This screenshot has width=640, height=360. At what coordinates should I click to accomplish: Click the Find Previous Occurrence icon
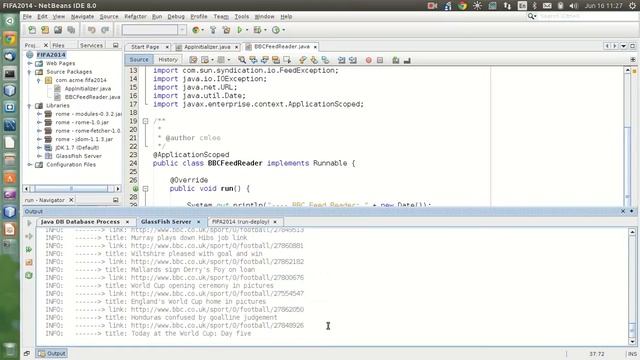[253, 60]
